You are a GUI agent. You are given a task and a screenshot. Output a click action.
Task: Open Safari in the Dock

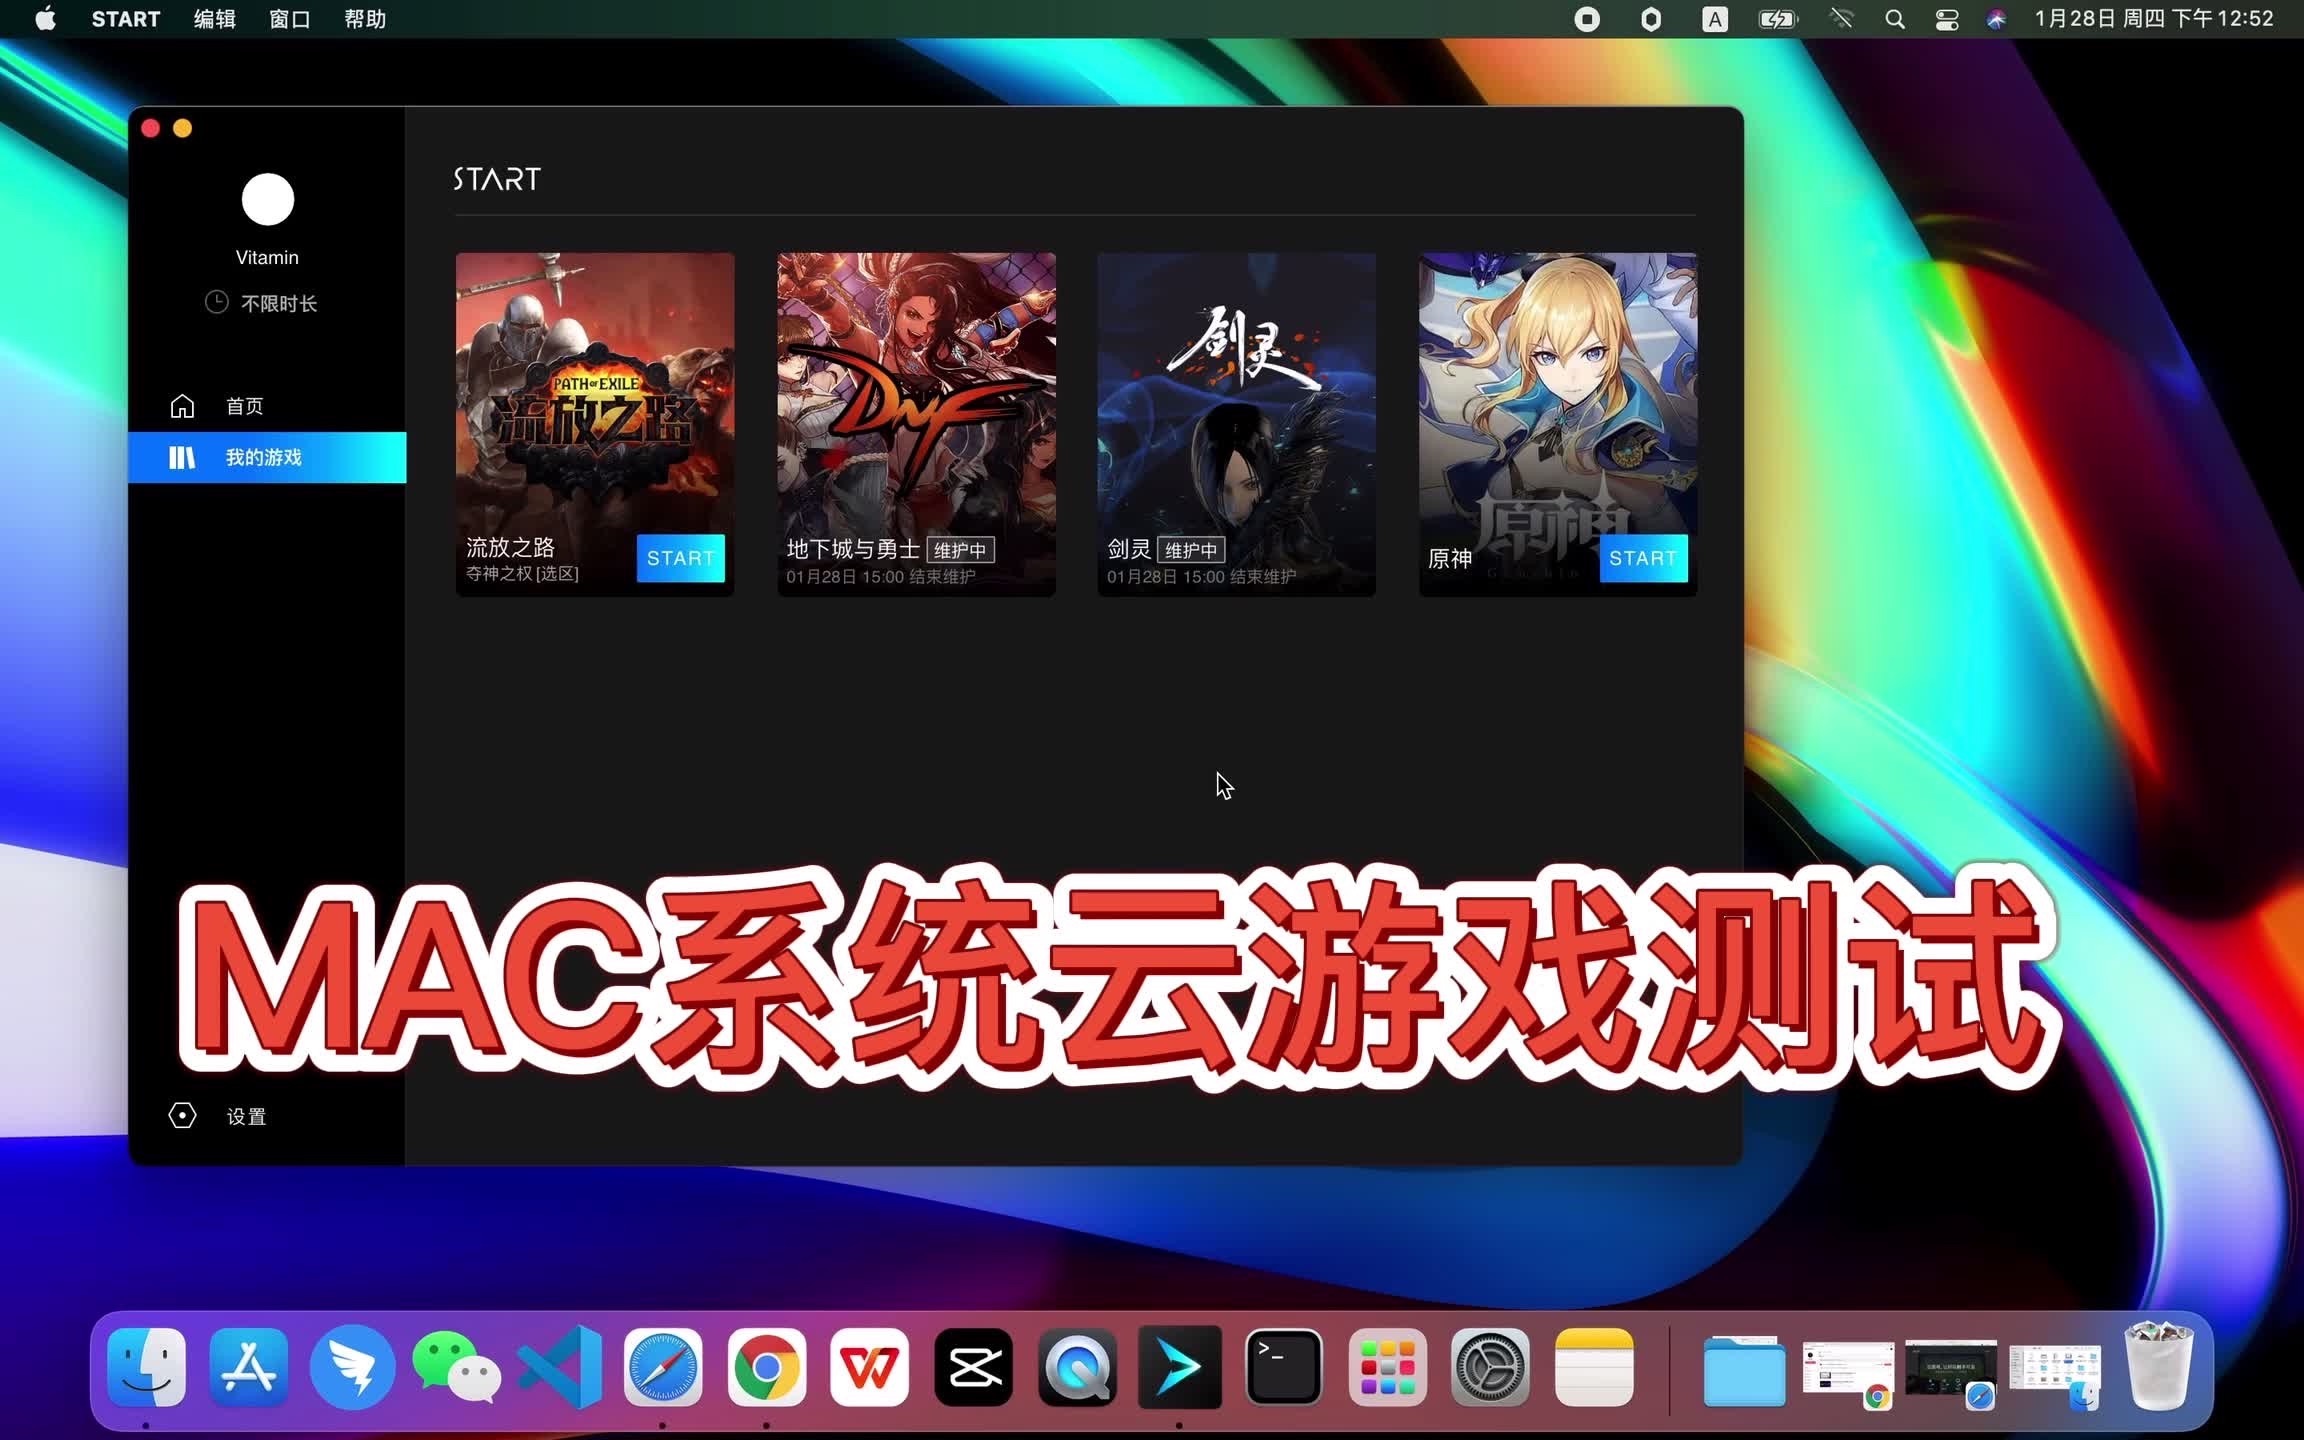click(663, 1367)
